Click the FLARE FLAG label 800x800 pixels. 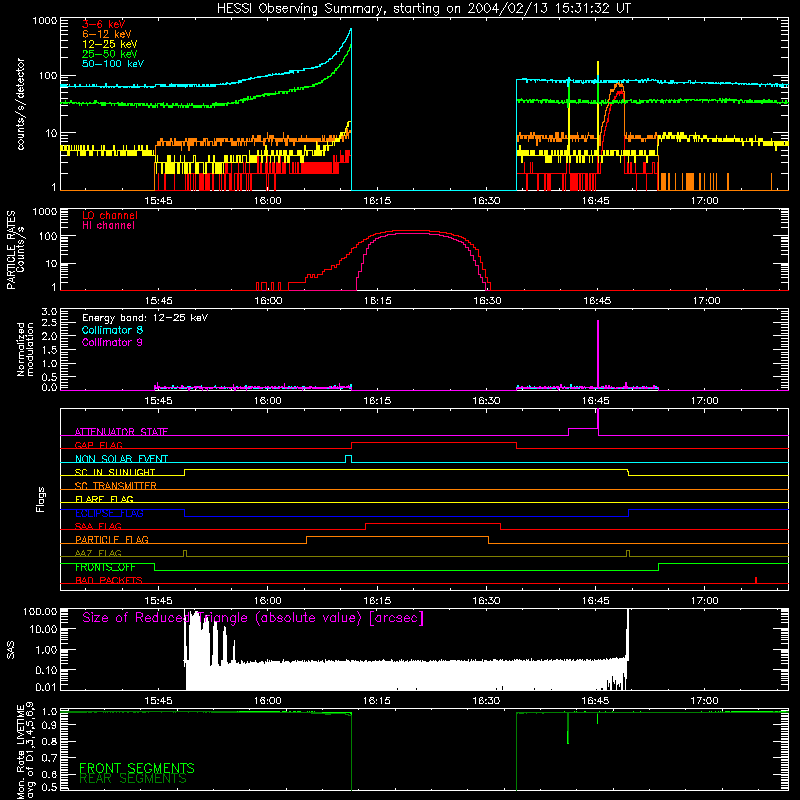104,499
